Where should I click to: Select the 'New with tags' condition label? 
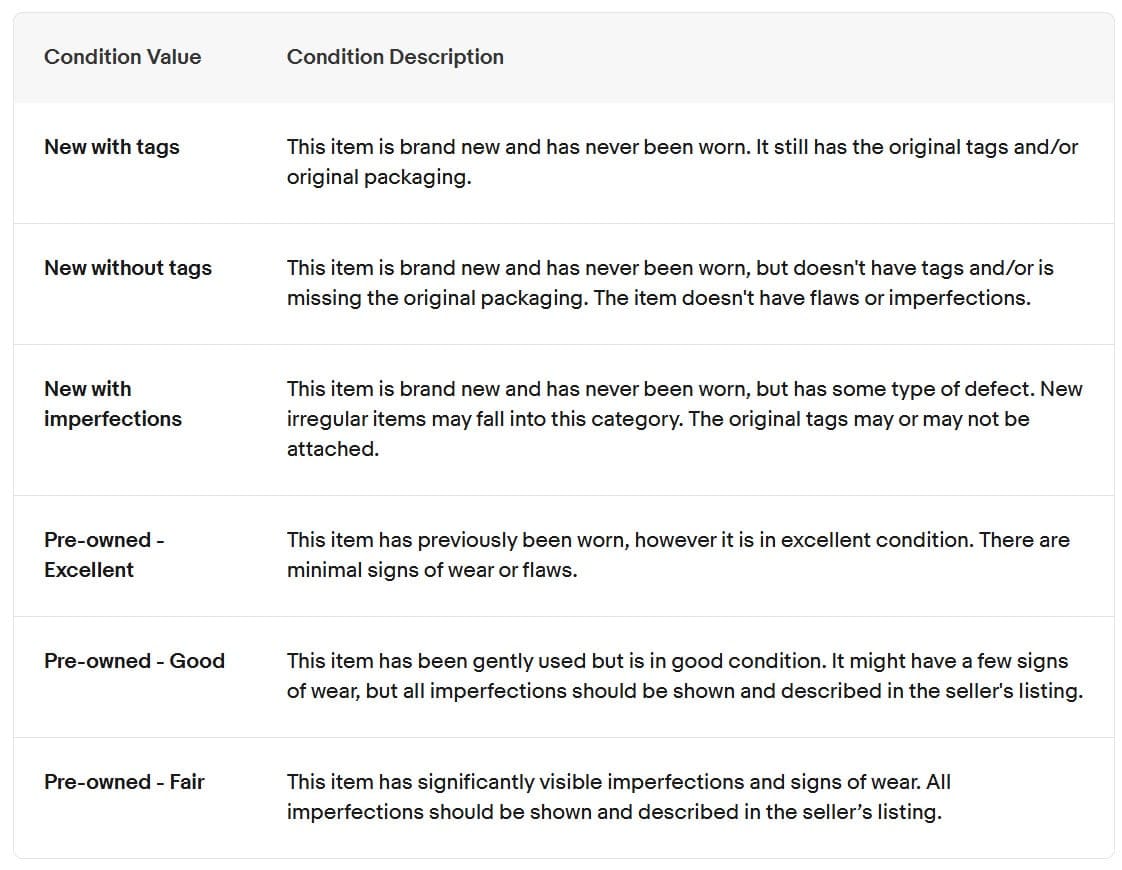112,147
